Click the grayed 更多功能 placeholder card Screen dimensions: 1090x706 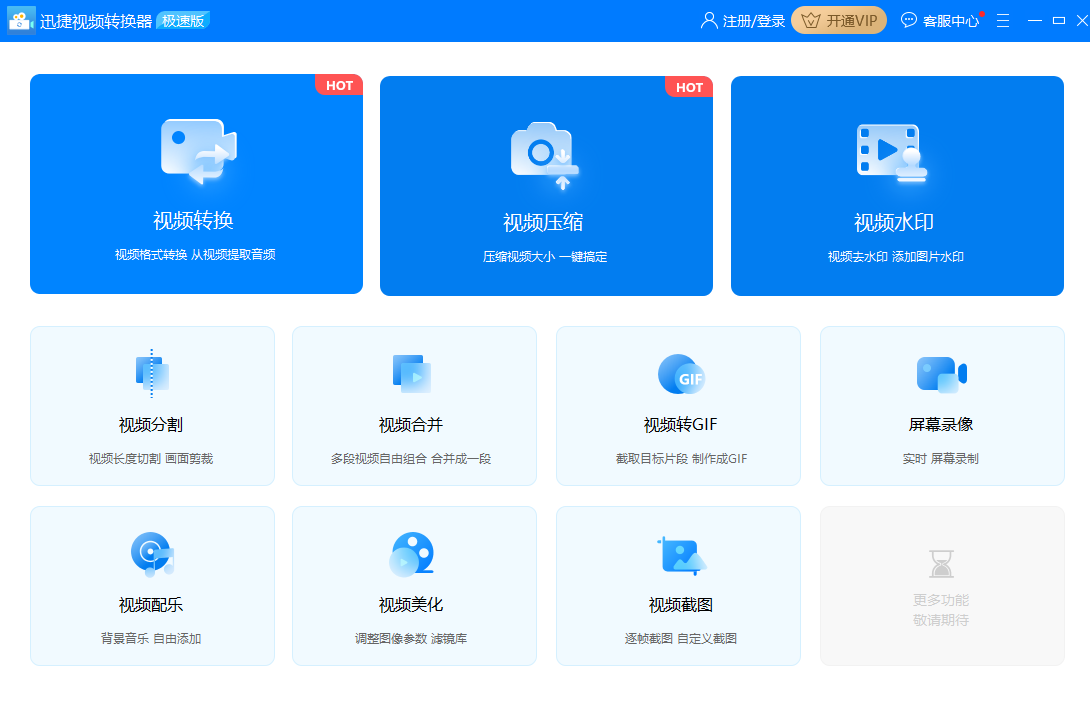(x=941, y=585)
